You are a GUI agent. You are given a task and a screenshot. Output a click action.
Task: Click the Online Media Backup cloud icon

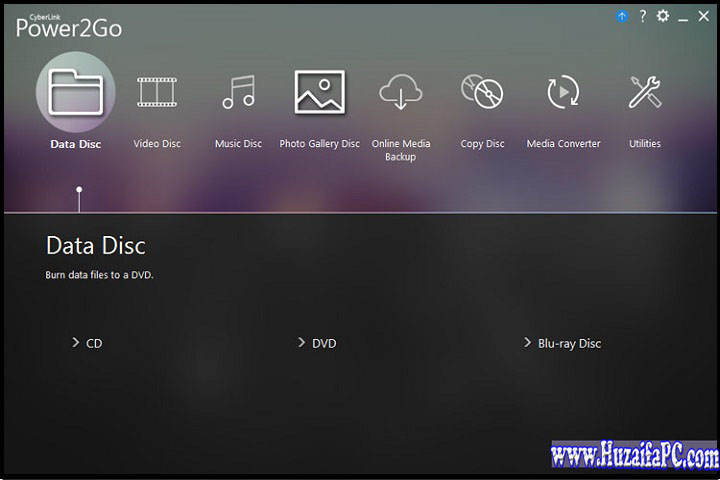(400, 92)
